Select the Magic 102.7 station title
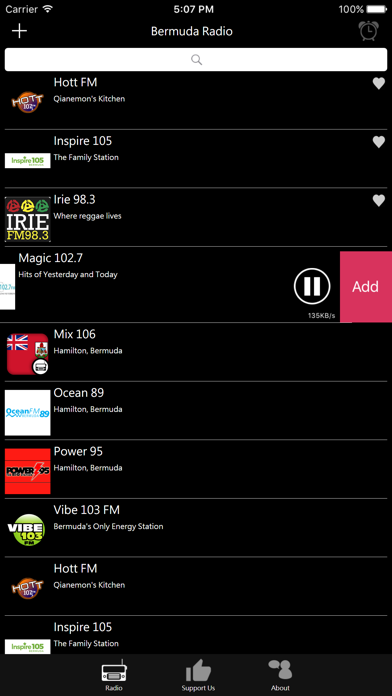The height and width of the screenshot is (696, 392). (x=51, y=258)
